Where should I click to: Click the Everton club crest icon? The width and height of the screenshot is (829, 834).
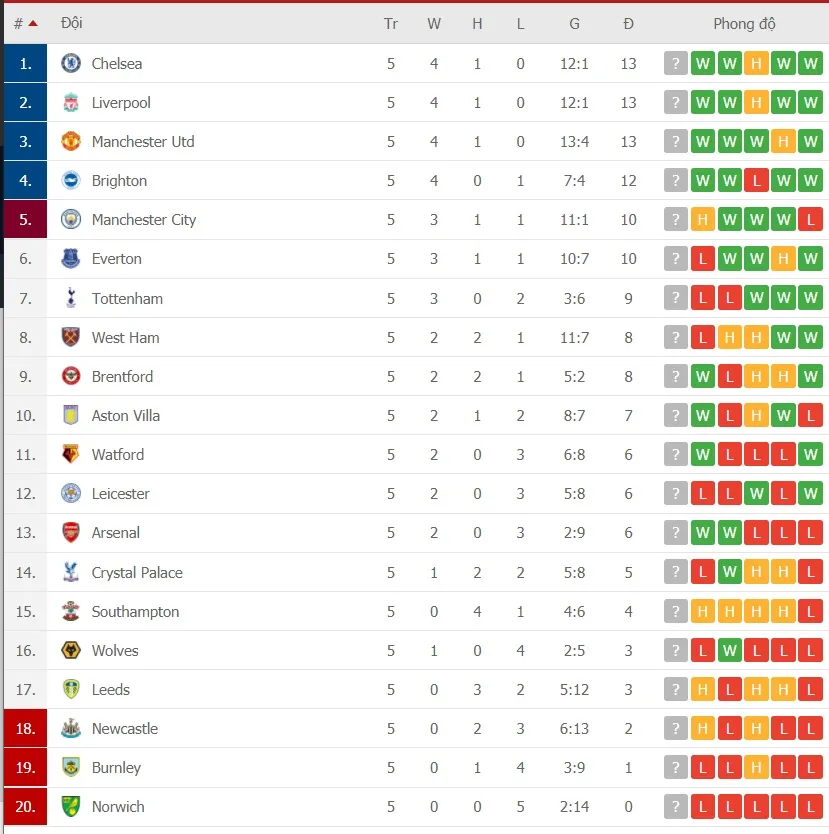(71, 259)
